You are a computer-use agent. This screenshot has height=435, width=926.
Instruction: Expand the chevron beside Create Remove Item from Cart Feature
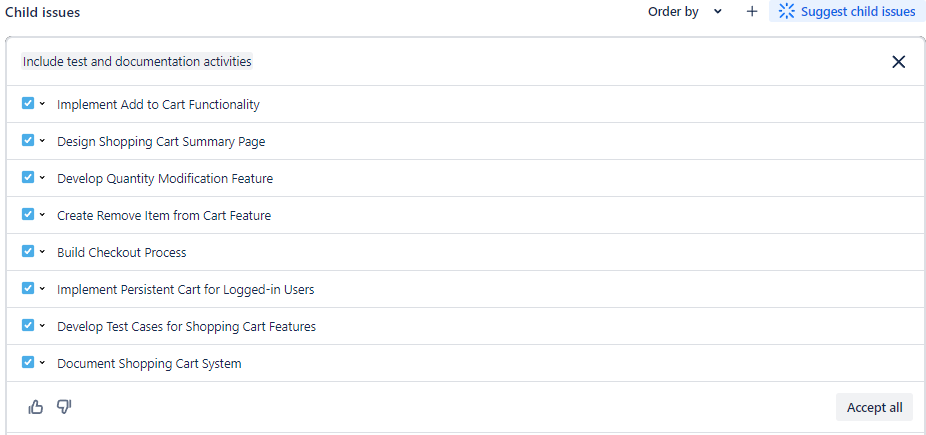[42, 215]
